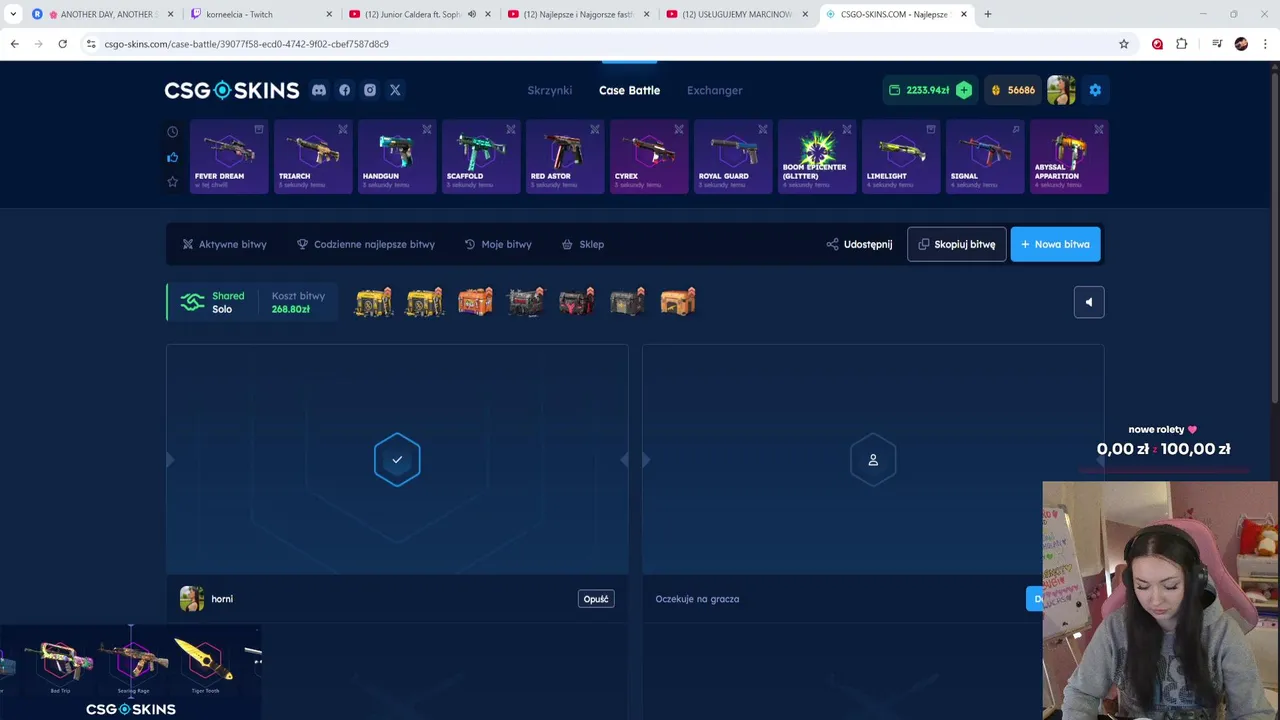Open the Chrome three-dot menu
The image size is (1280, 720).
pos(1266,44)
